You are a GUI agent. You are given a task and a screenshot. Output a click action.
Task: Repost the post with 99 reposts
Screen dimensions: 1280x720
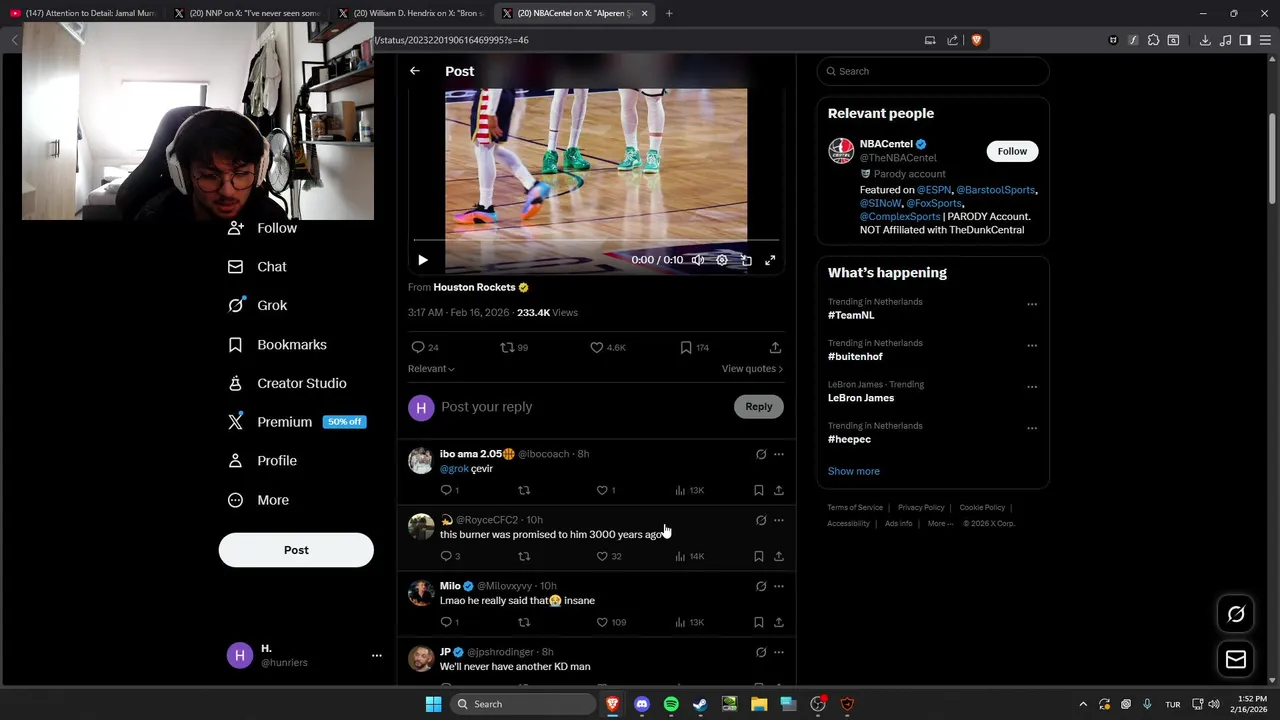514,347
